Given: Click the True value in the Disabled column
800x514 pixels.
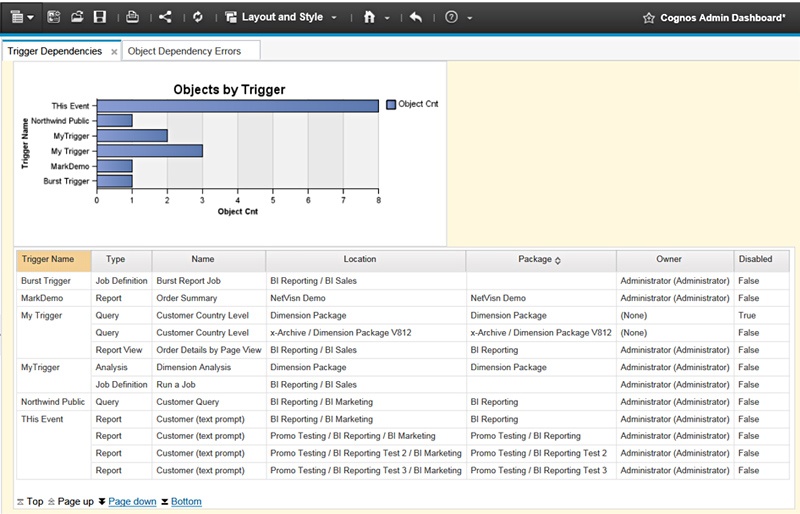Looking at the screenshot, I should 747,315.
